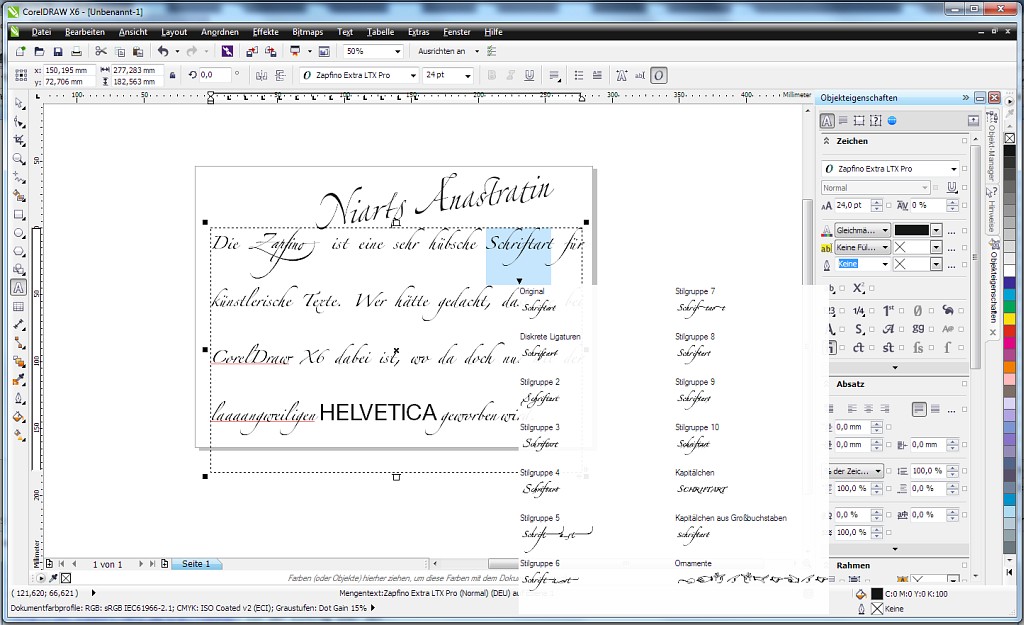Open the Datei menu
Viewport: 1024px width, 625px height.
click(41, 32)
